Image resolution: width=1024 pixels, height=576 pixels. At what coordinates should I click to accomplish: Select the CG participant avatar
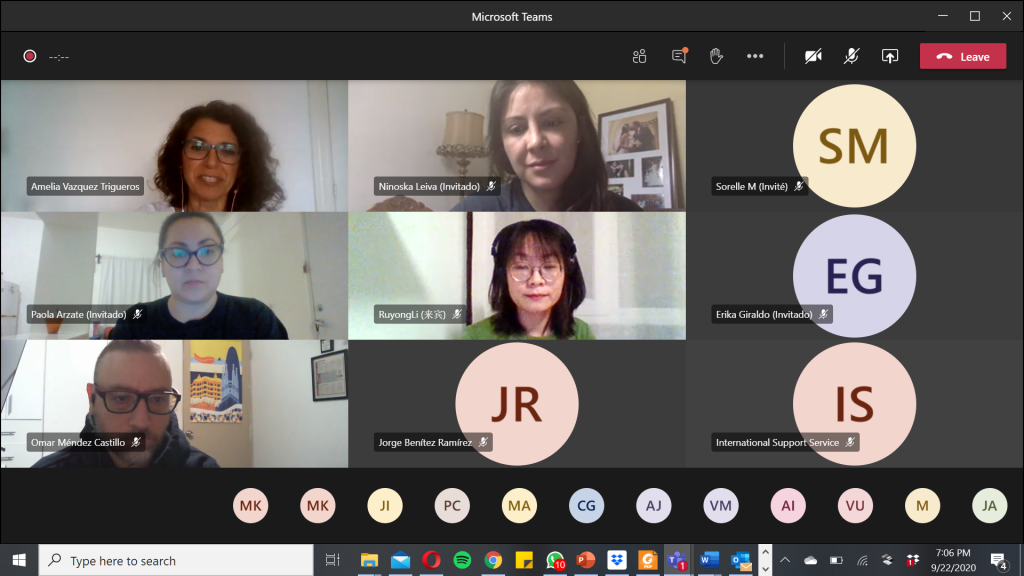[x=586, y=506]
